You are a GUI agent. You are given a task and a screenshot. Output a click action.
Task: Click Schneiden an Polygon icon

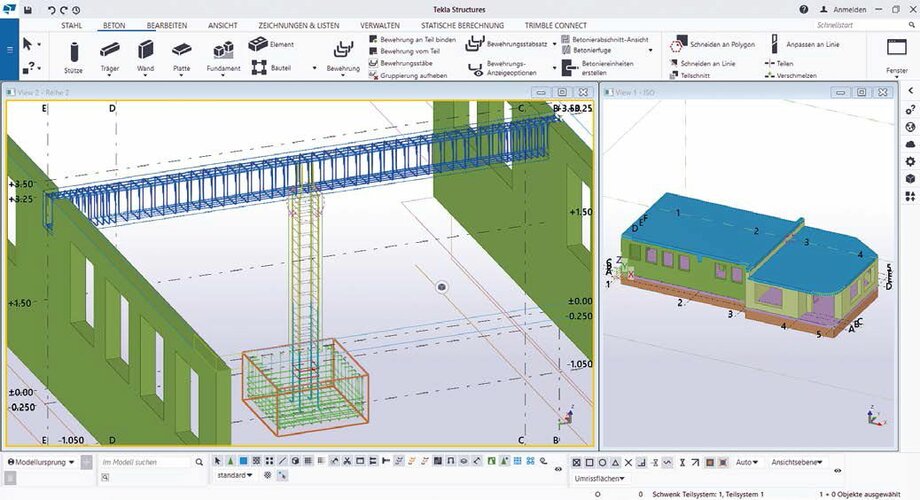[679, 44]
